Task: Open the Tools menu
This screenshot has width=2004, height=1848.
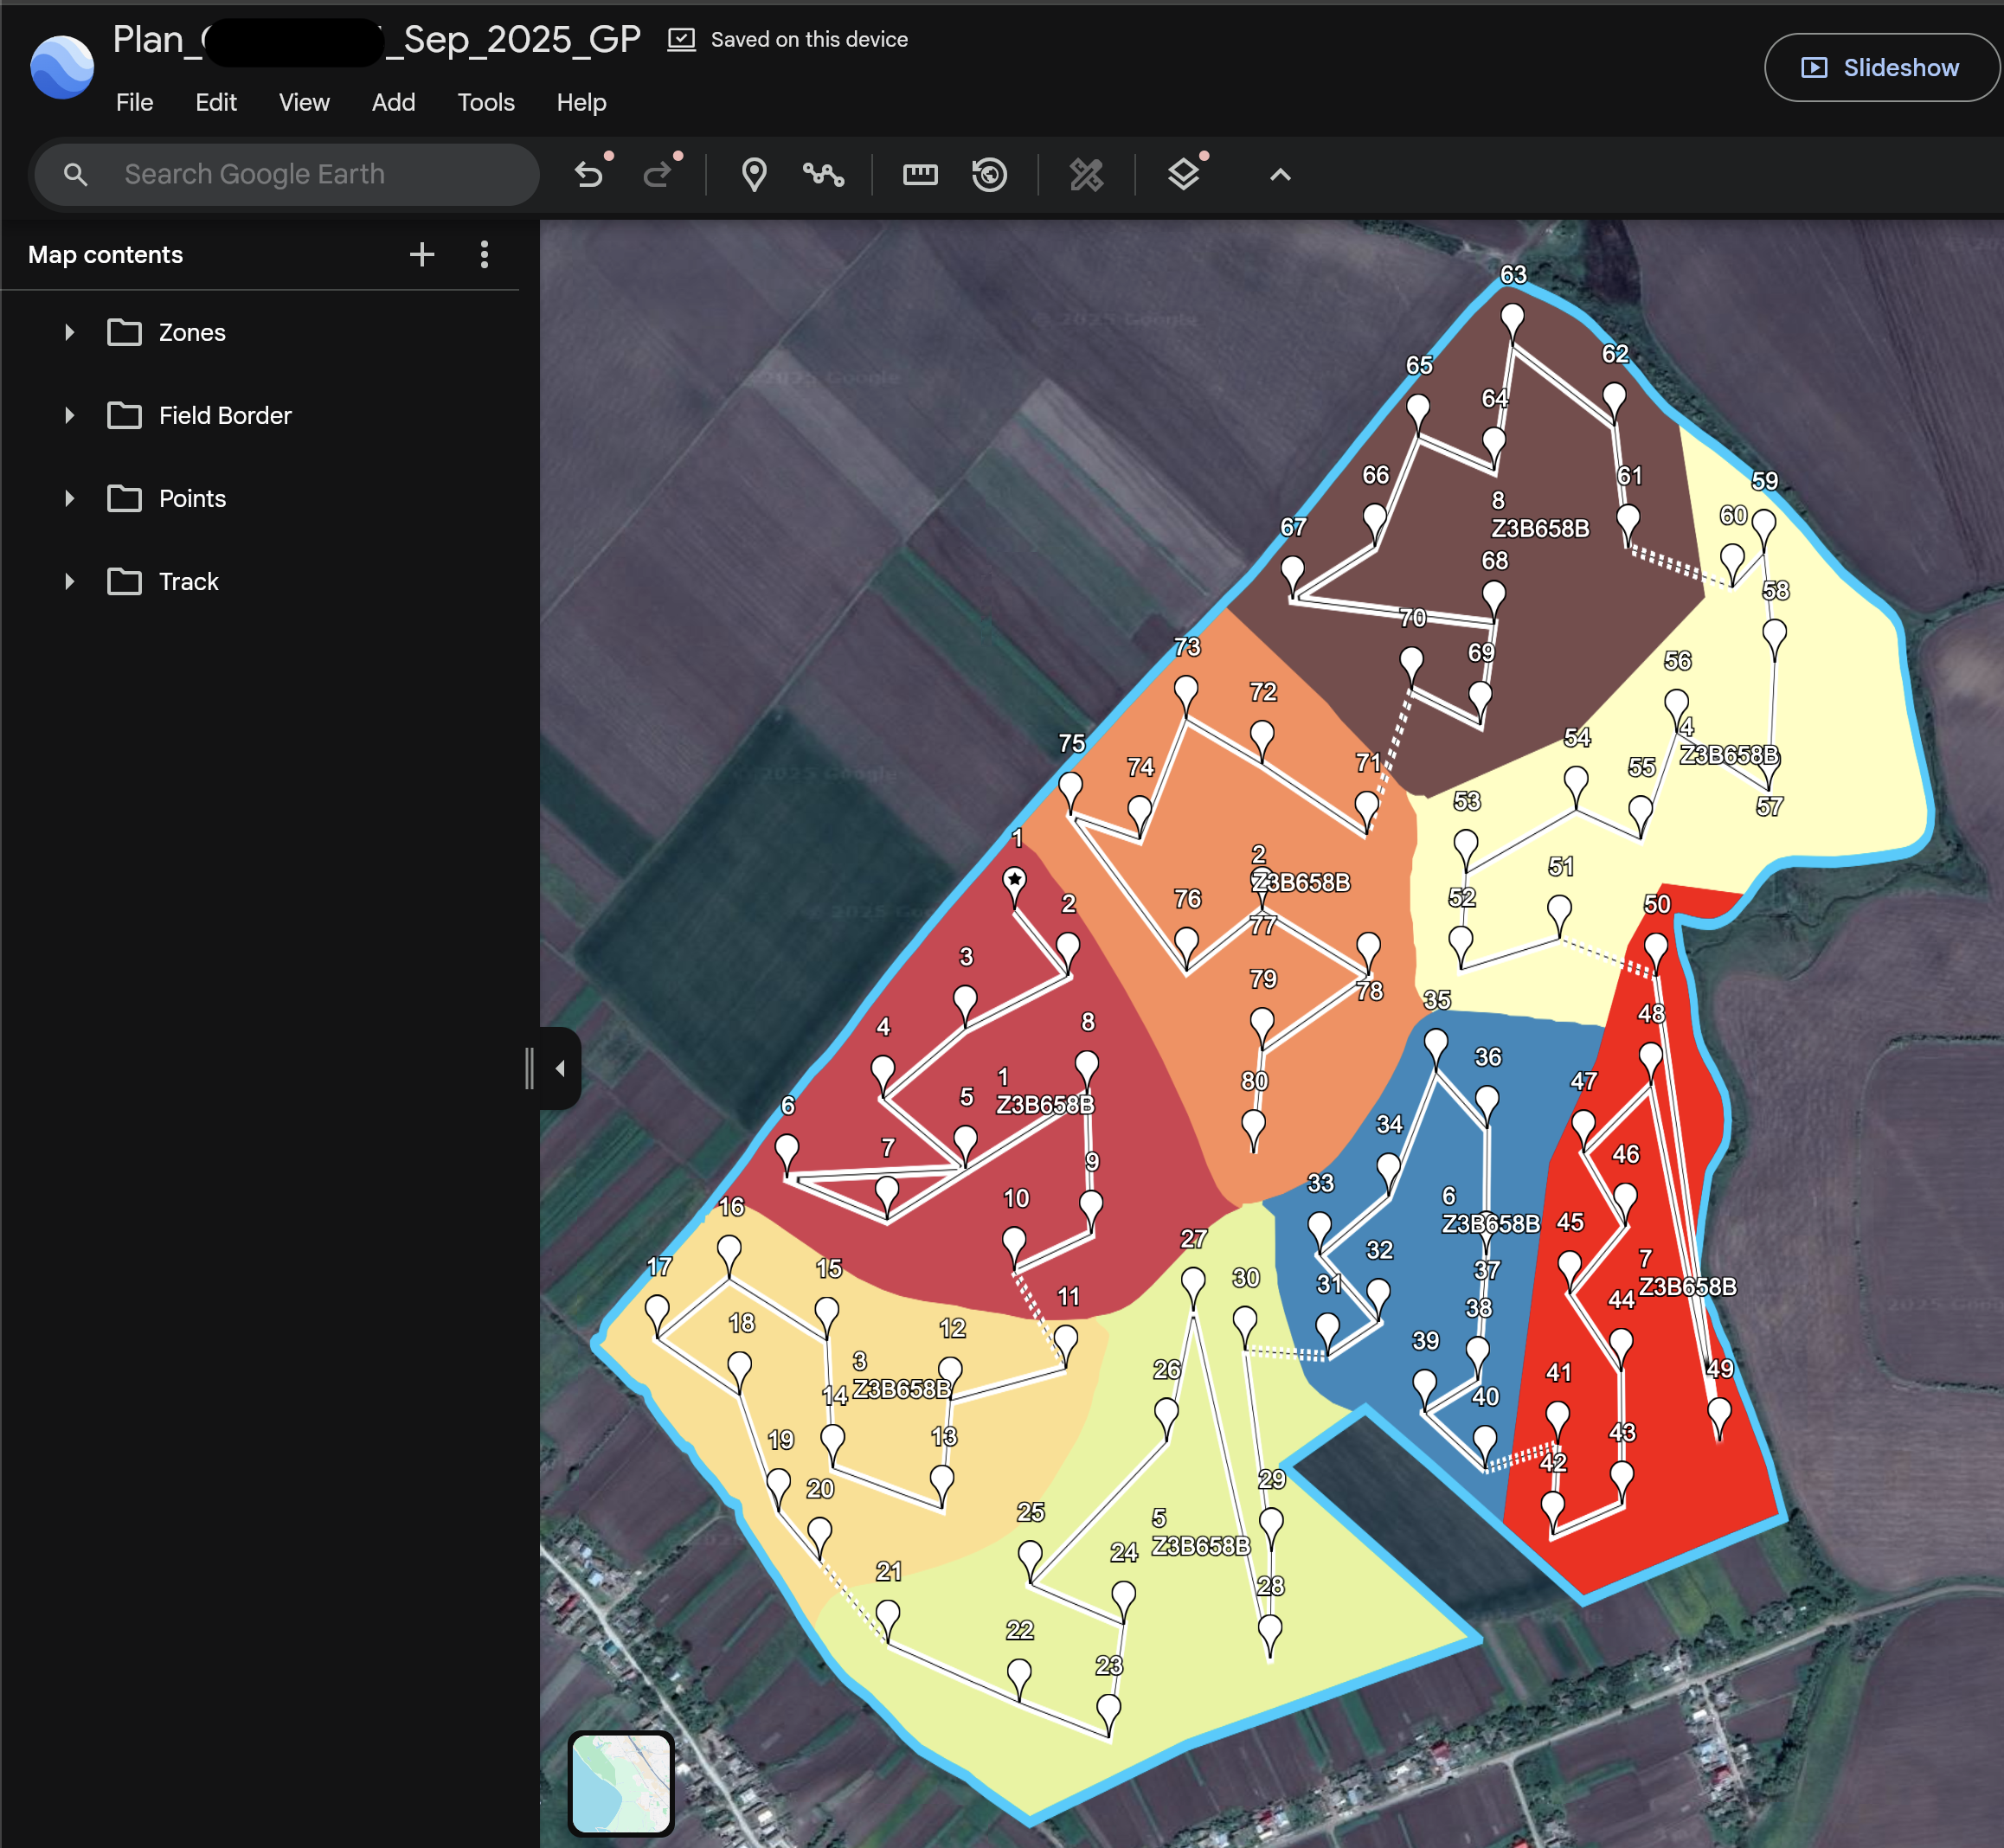Action: coord(485,102)
